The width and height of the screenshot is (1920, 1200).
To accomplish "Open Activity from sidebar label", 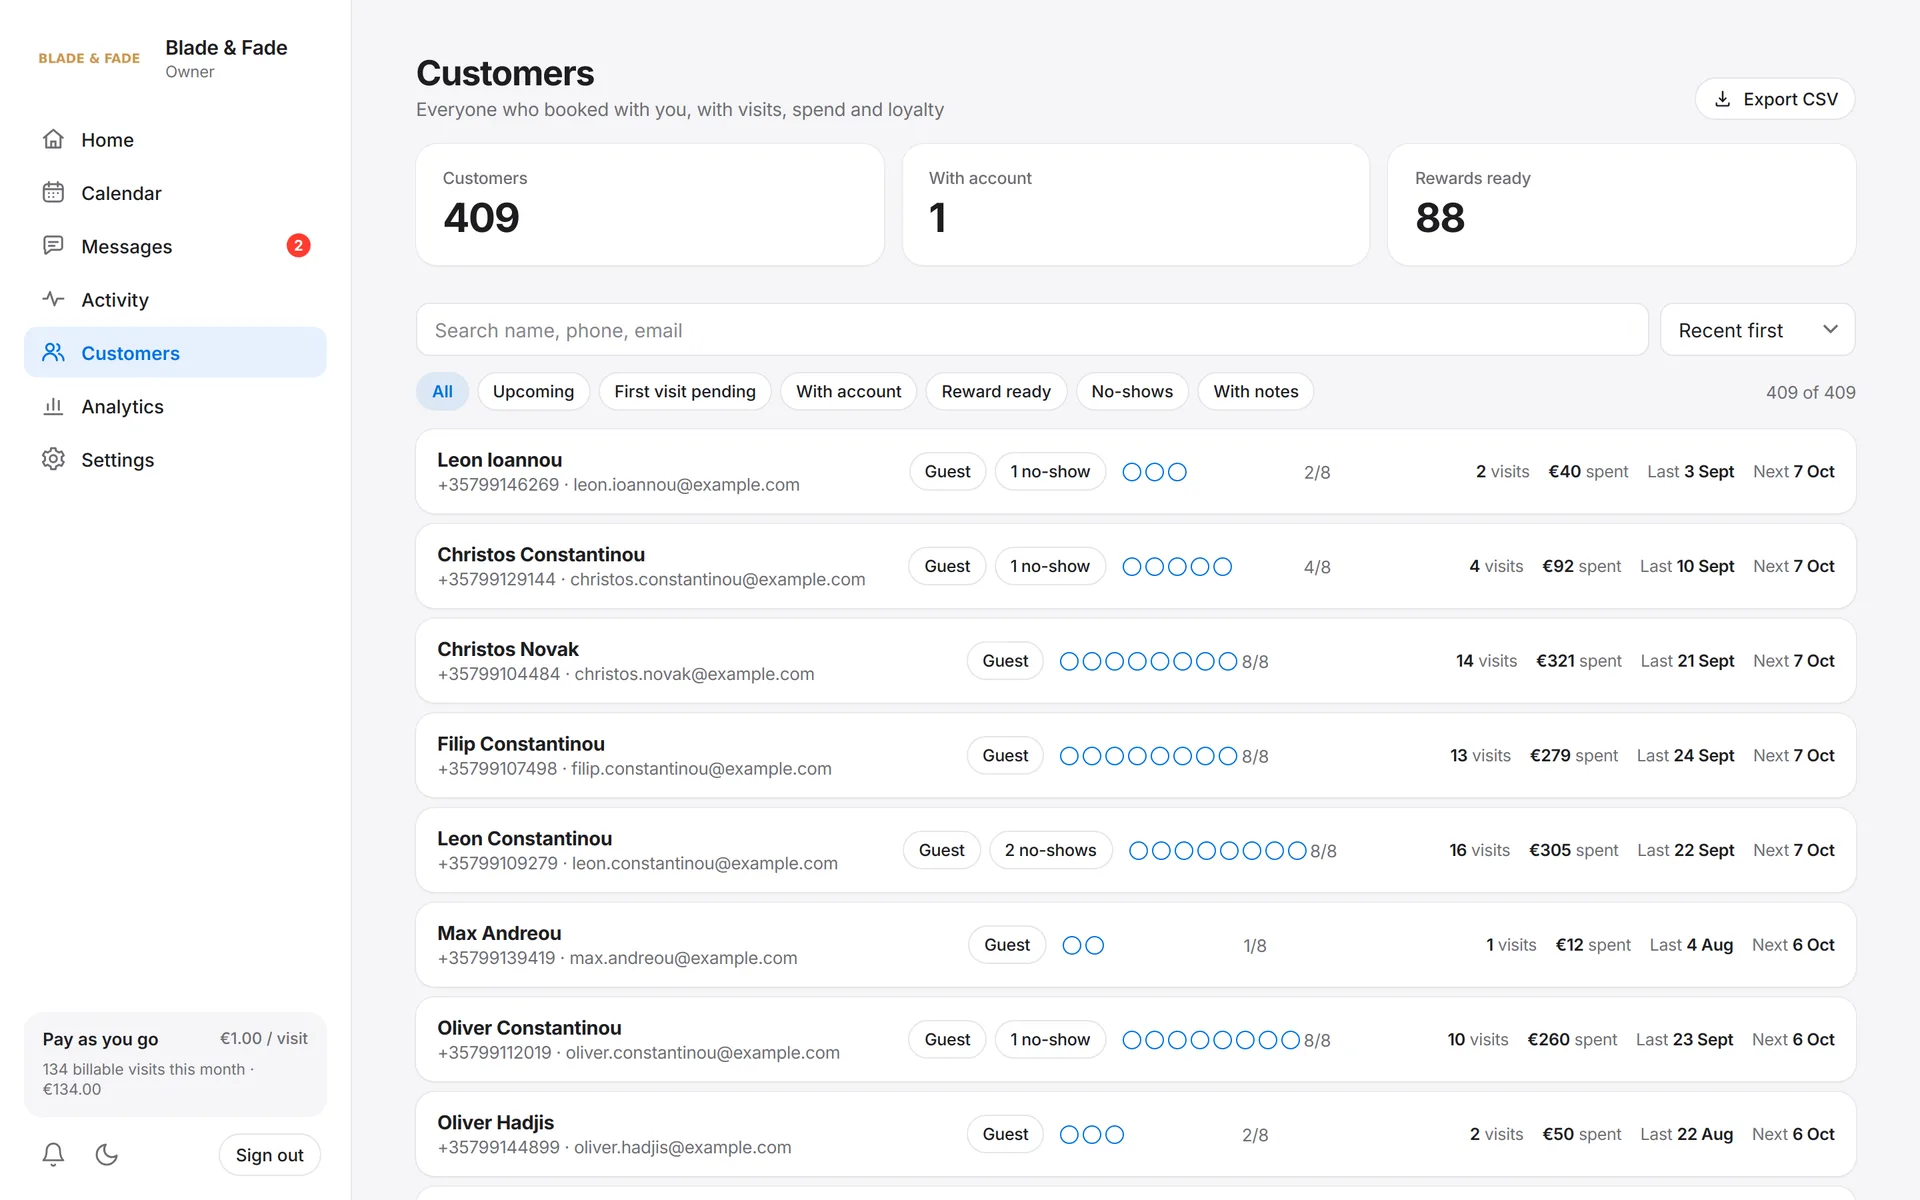I will click(x=115, y=300).
